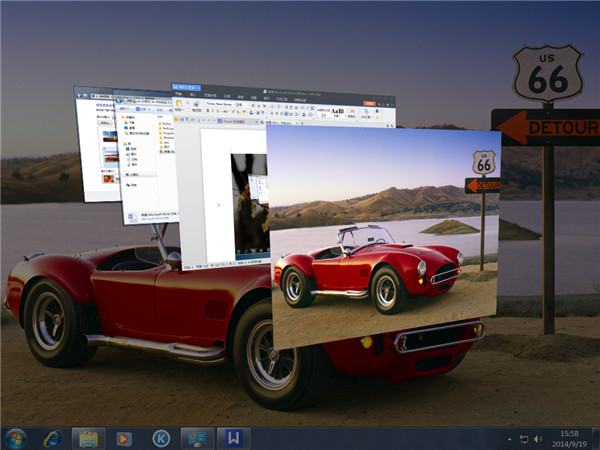Select the front desktop preview with red car

pyautogui.click(x=385, y=235)
